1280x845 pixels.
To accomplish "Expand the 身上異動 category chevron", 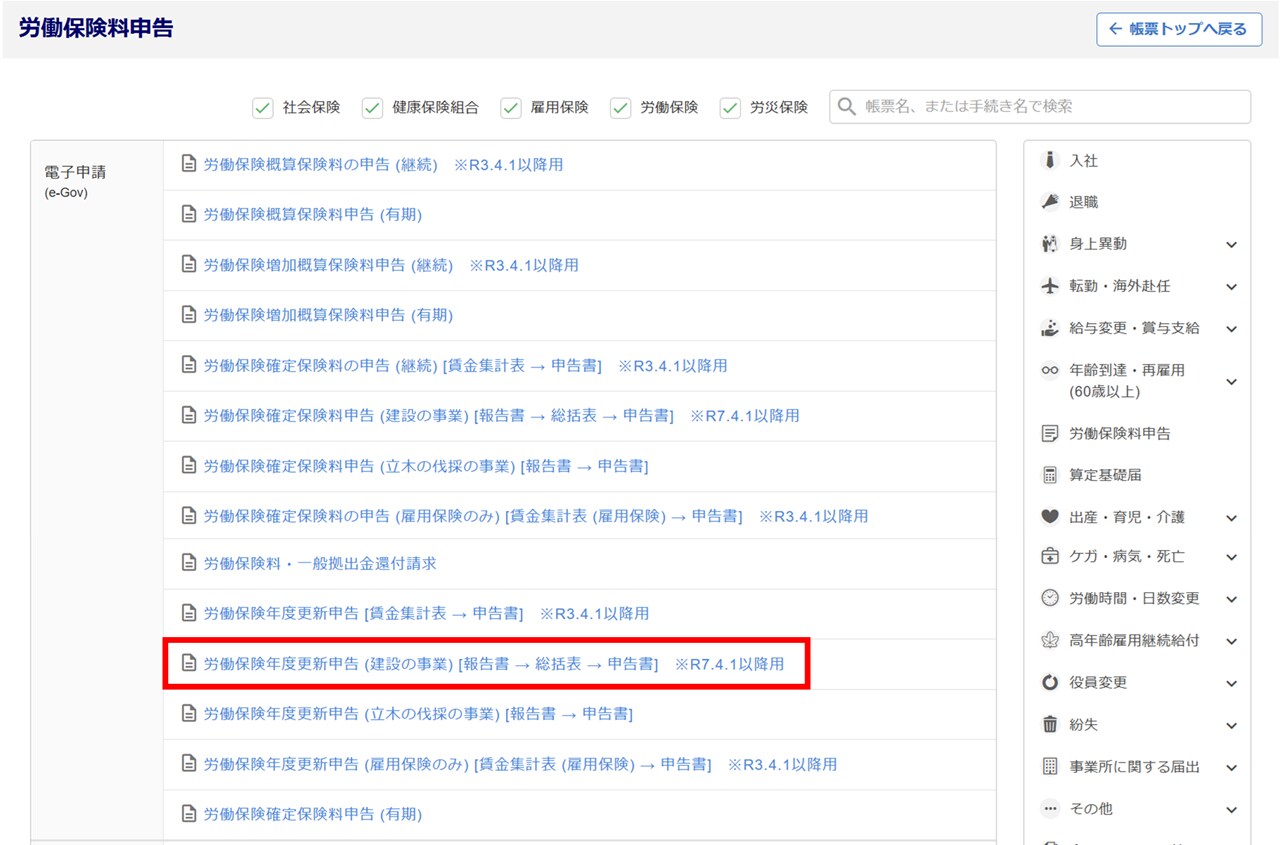I will (1231, 245).
